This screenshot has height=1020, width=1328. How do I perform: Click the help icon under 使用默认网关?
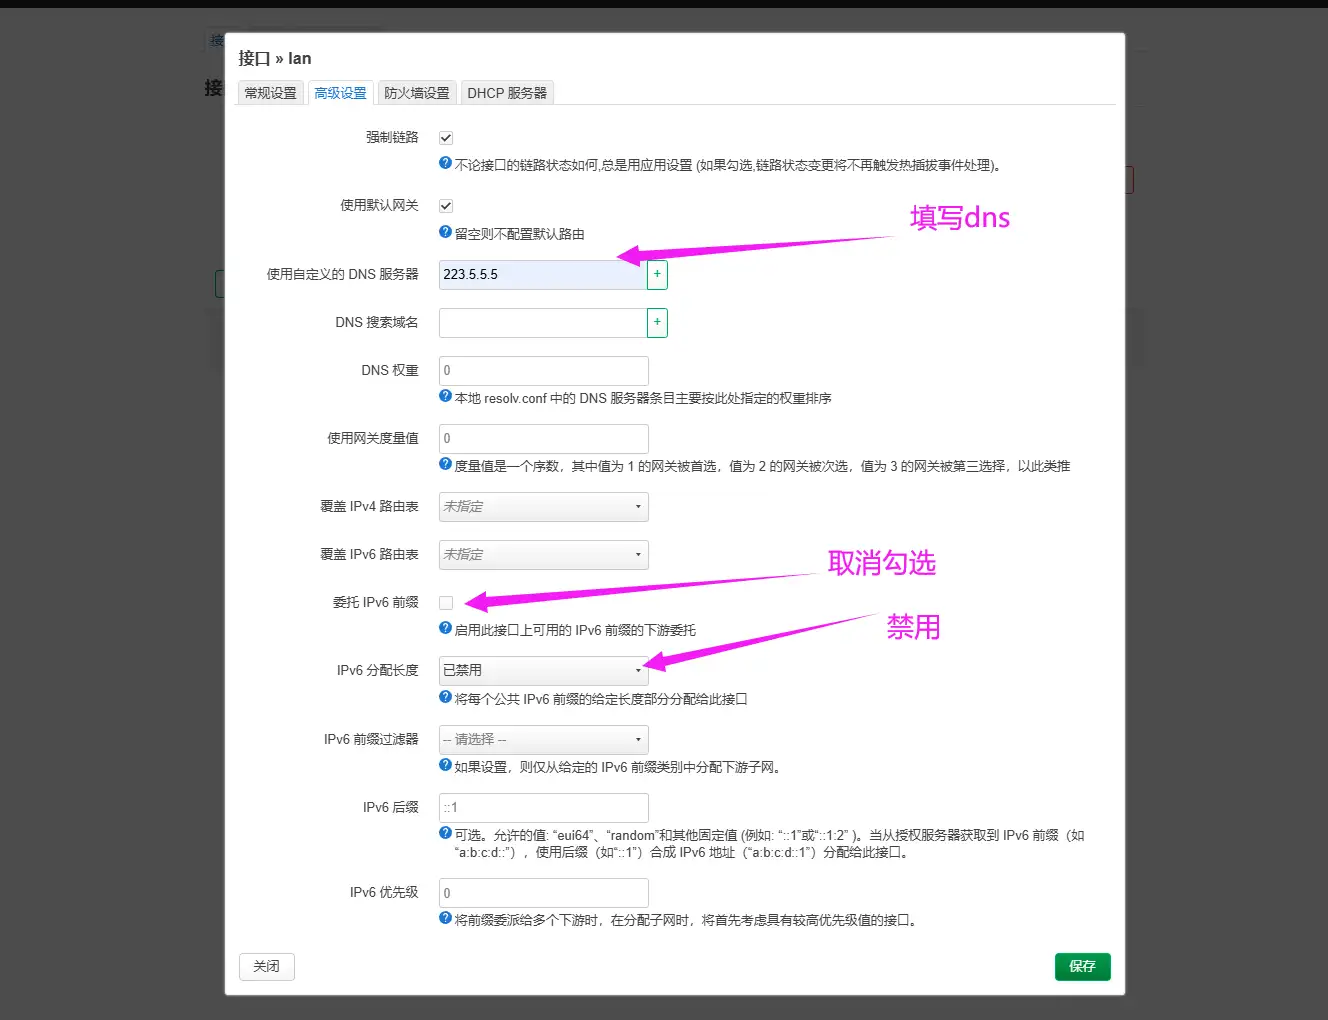444,231
